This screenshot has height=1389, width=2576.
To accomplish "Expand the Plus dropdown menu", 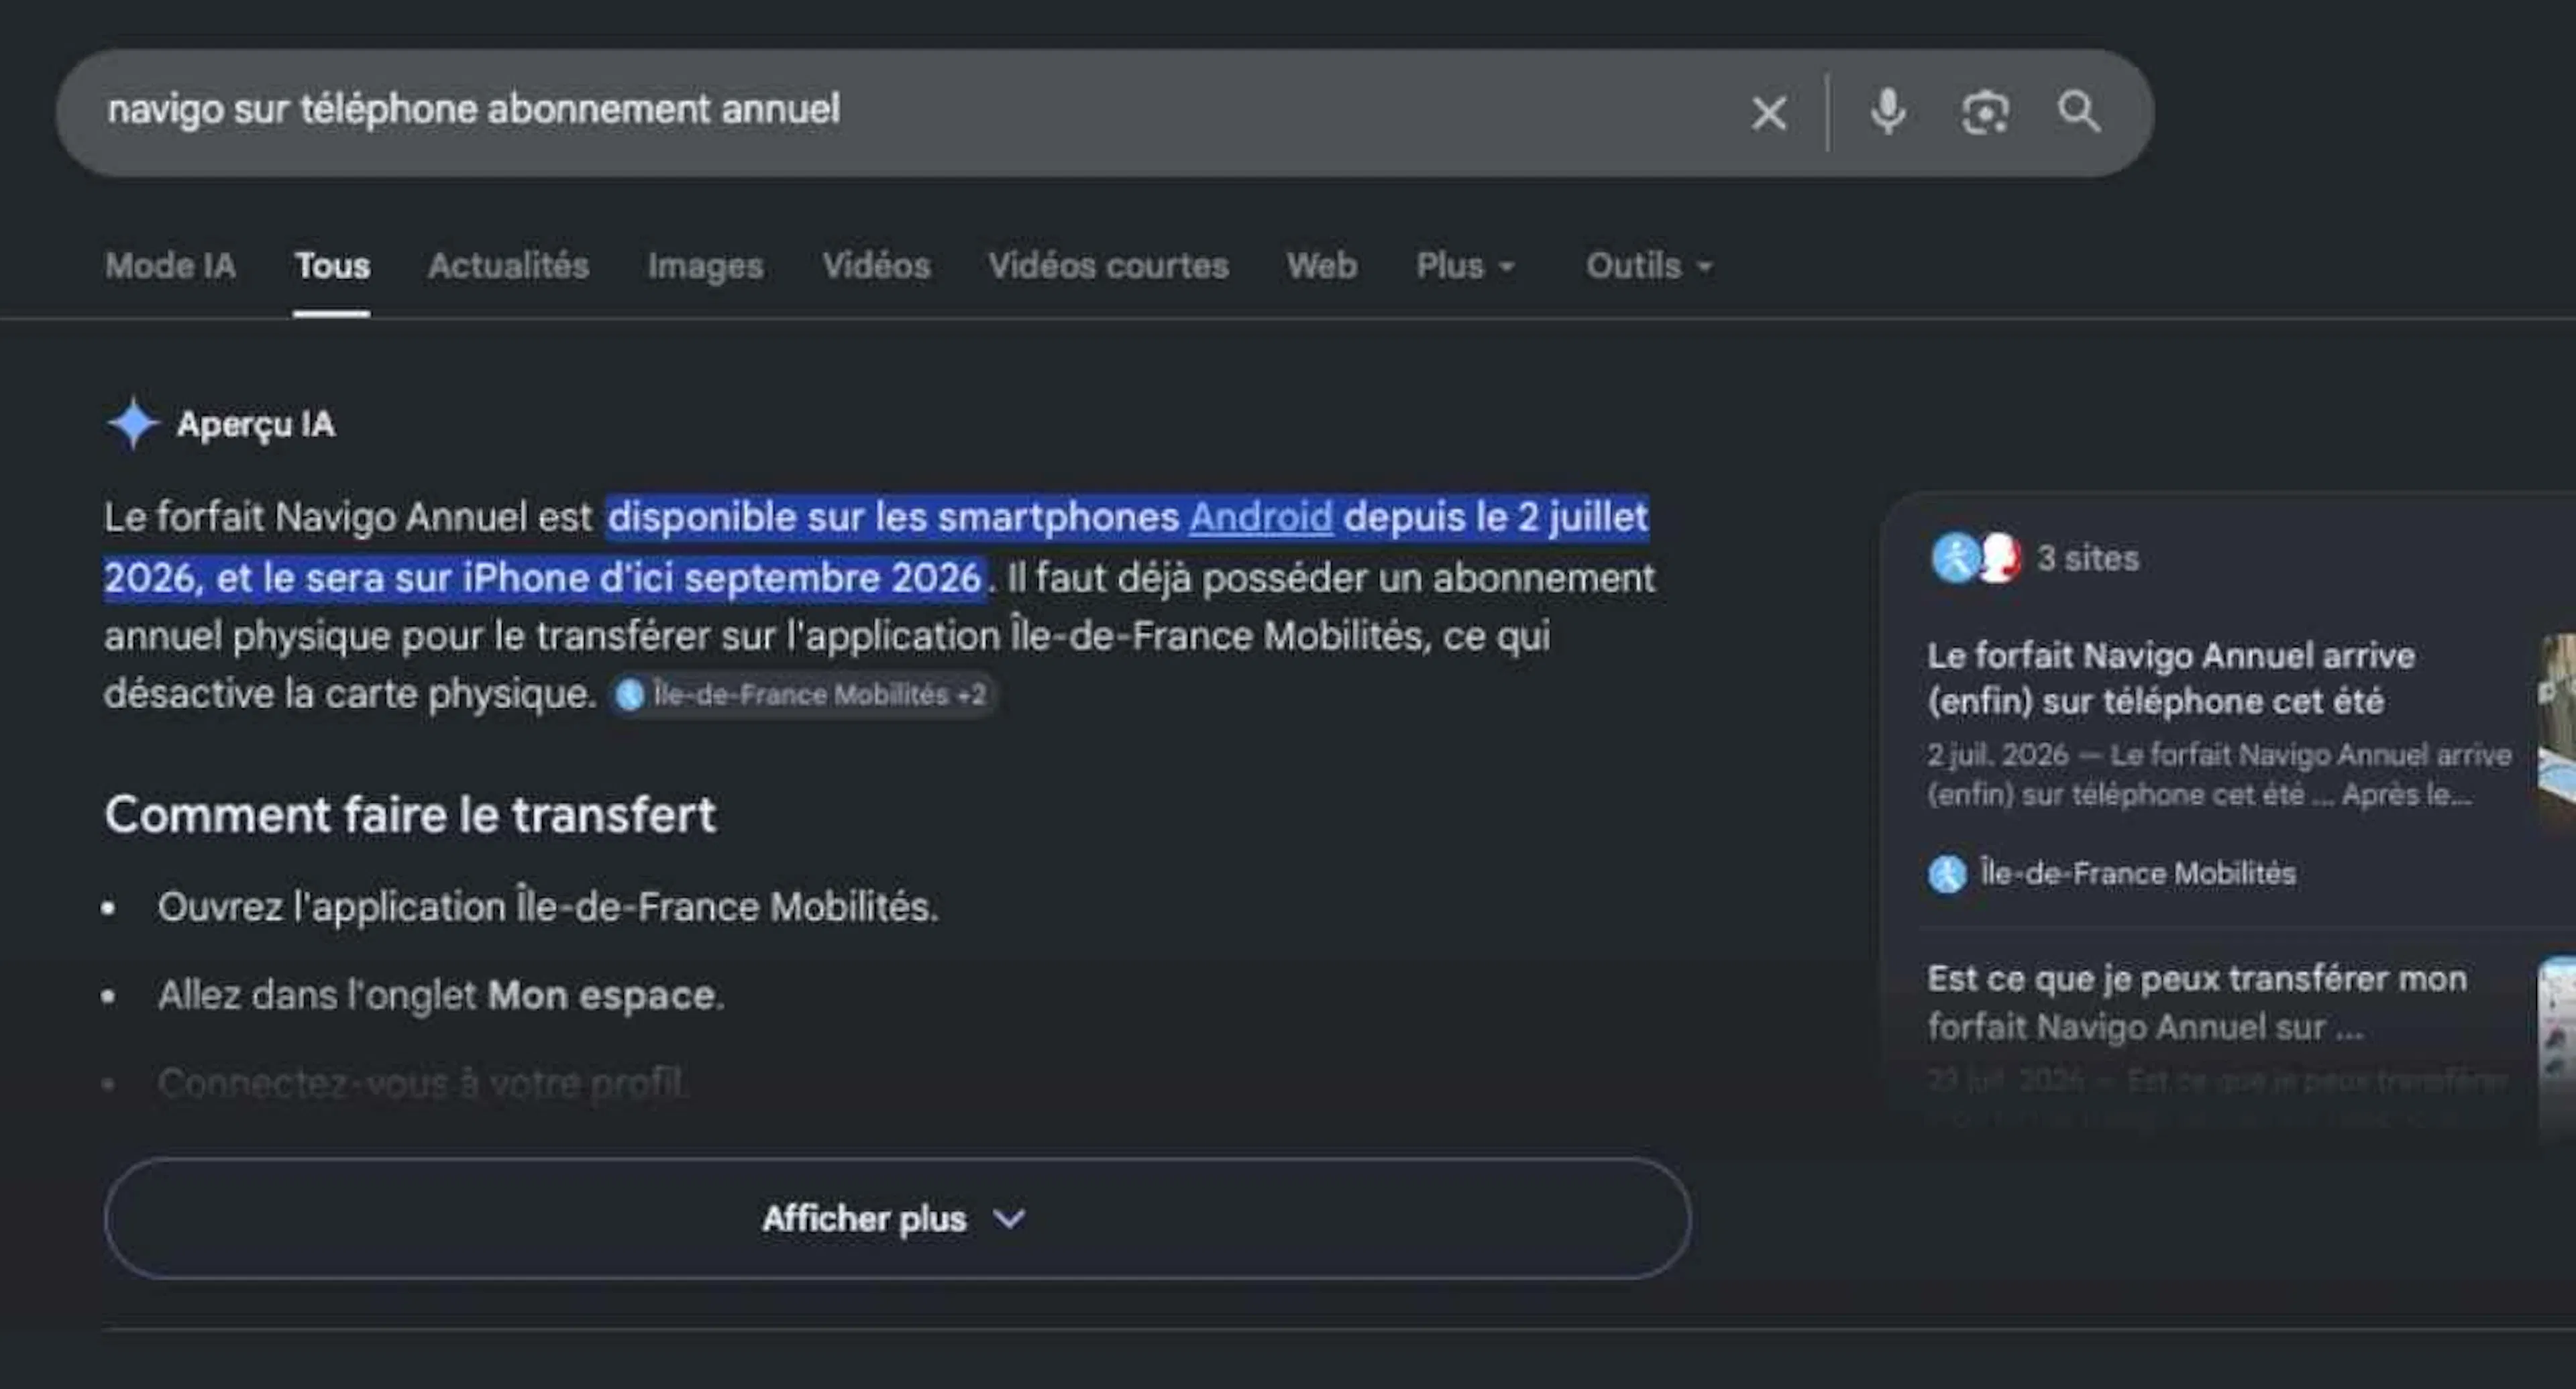I will (1465, 266).
